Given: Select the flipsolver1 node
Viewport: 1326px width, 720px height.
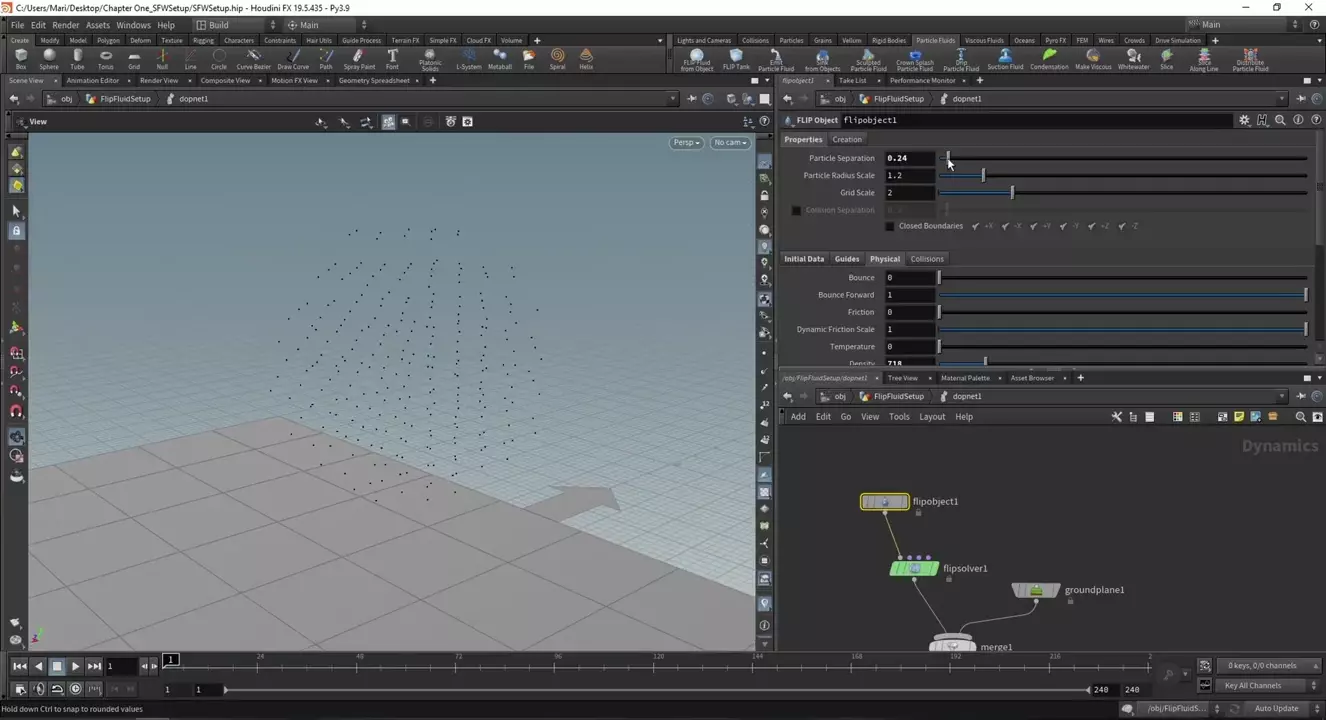Looking at the screenshot, I should tap(914, 569).
